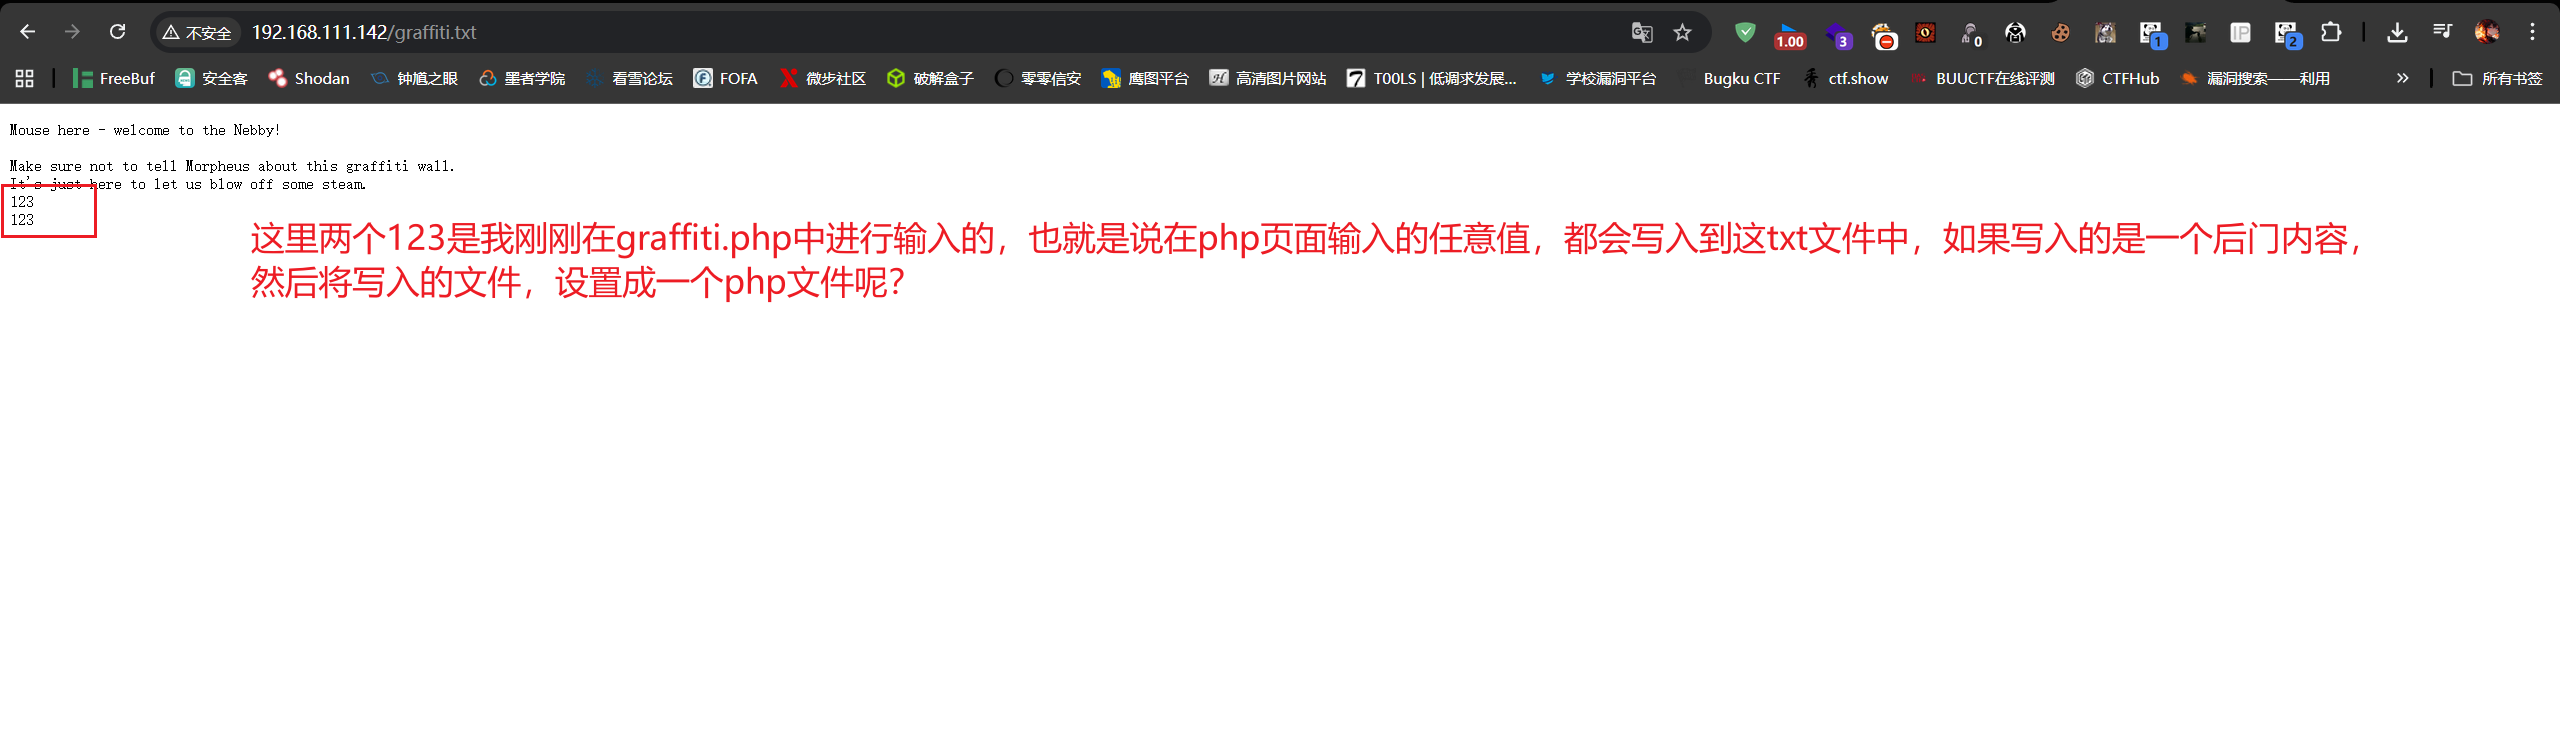Viewport: 2560px width, 747px height.
Task: Open the 安全客 bookmark
Action: [211, 78]
